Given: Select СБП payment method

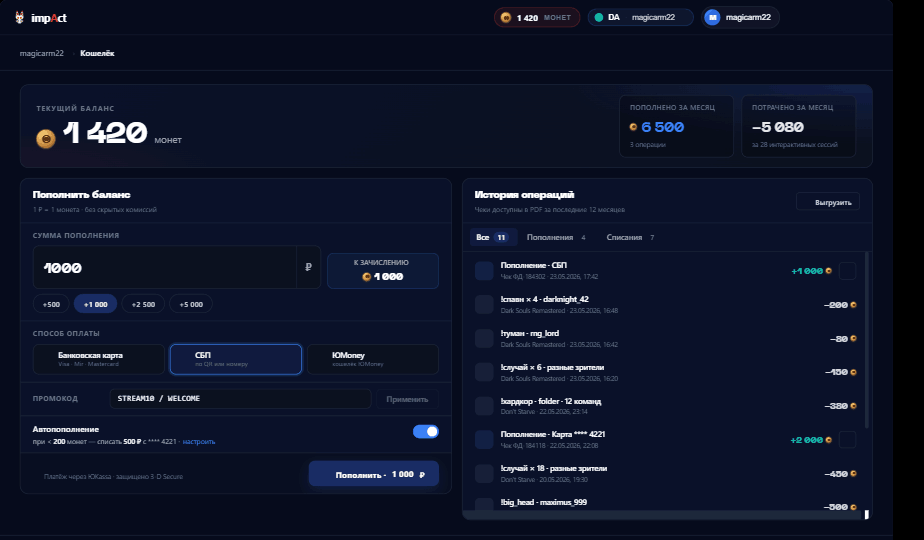Looking at the screenshot, I should 236,359.
